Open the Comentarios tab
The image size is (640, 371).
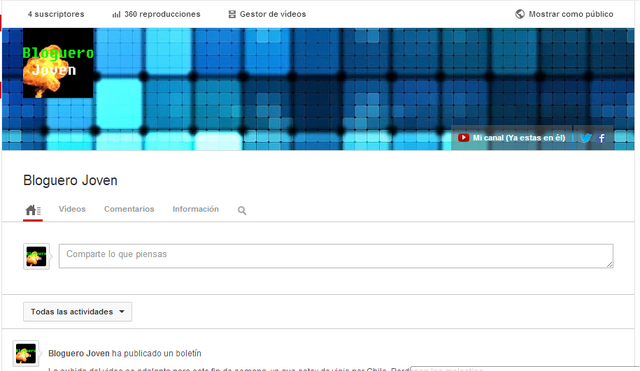129,209
